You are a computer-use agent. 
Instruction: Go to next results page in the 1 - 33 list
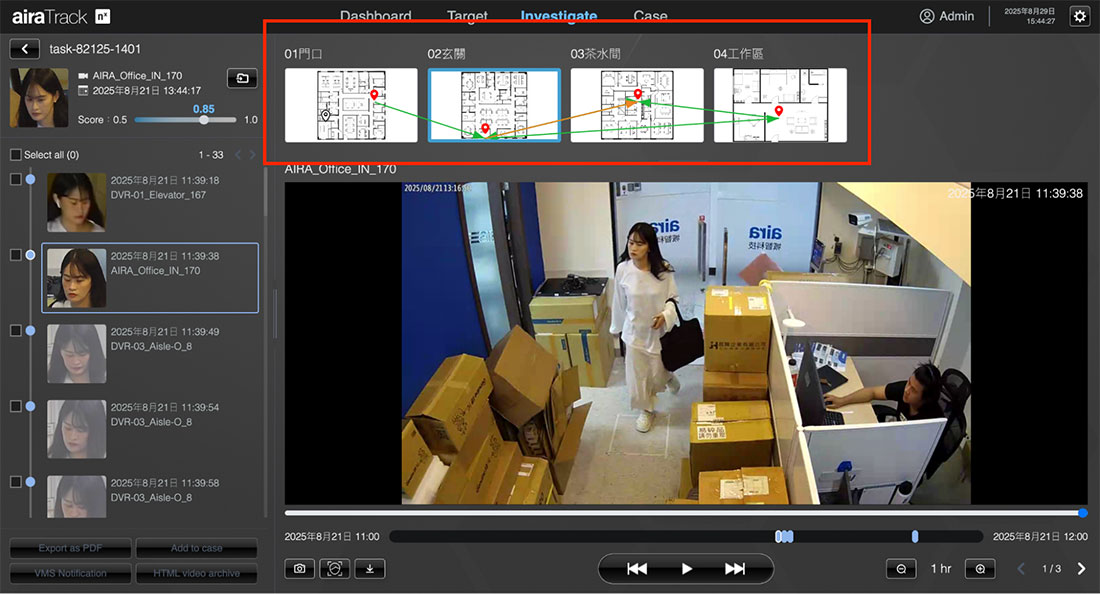click(253, 155)
